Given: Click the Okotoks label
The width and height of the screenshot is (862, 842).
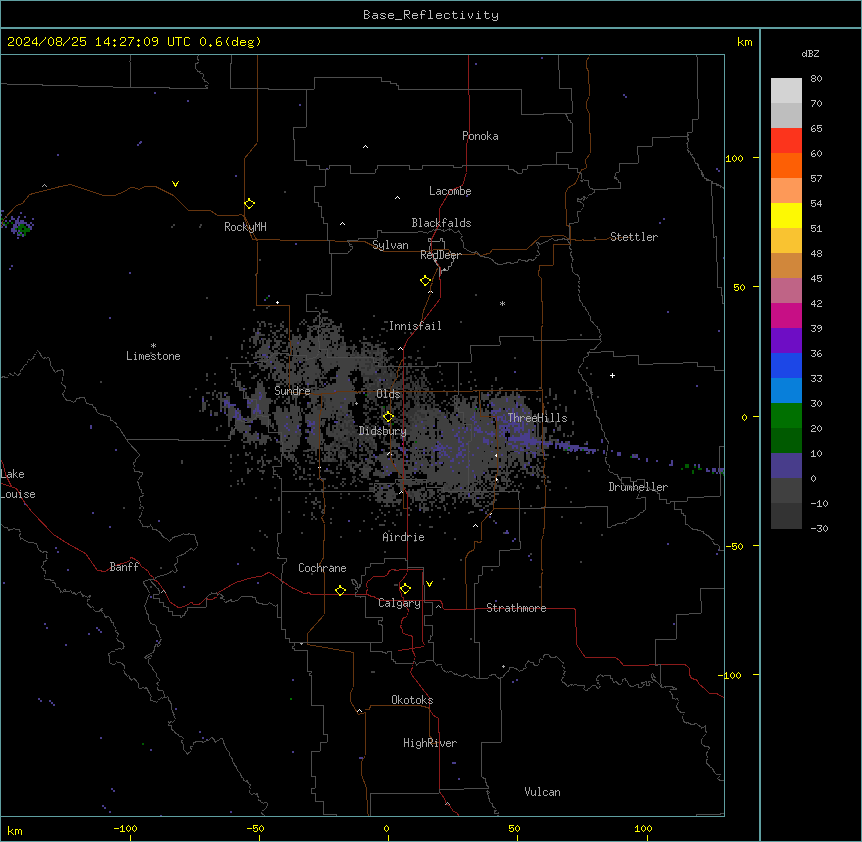Looking at the screenshot, I should [412, 700].
